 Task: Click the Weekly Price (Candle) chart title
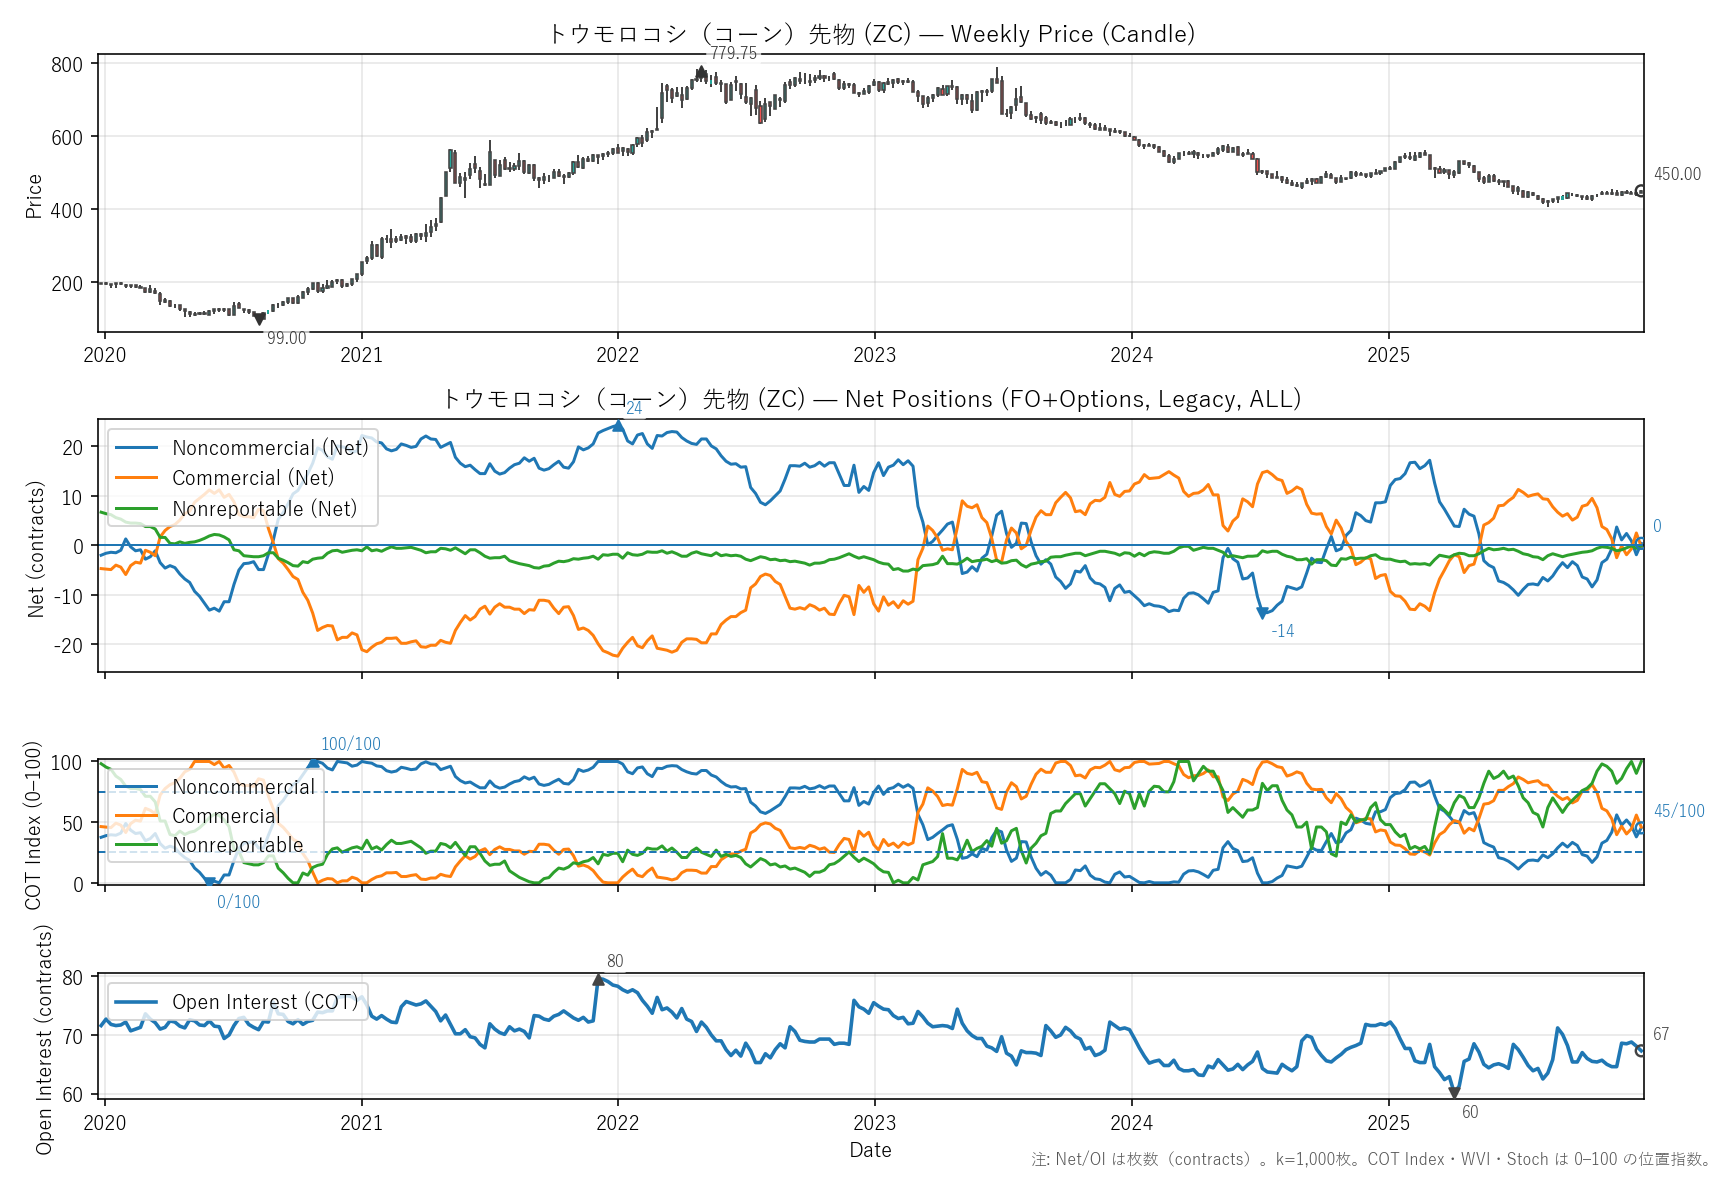point(870,34)
